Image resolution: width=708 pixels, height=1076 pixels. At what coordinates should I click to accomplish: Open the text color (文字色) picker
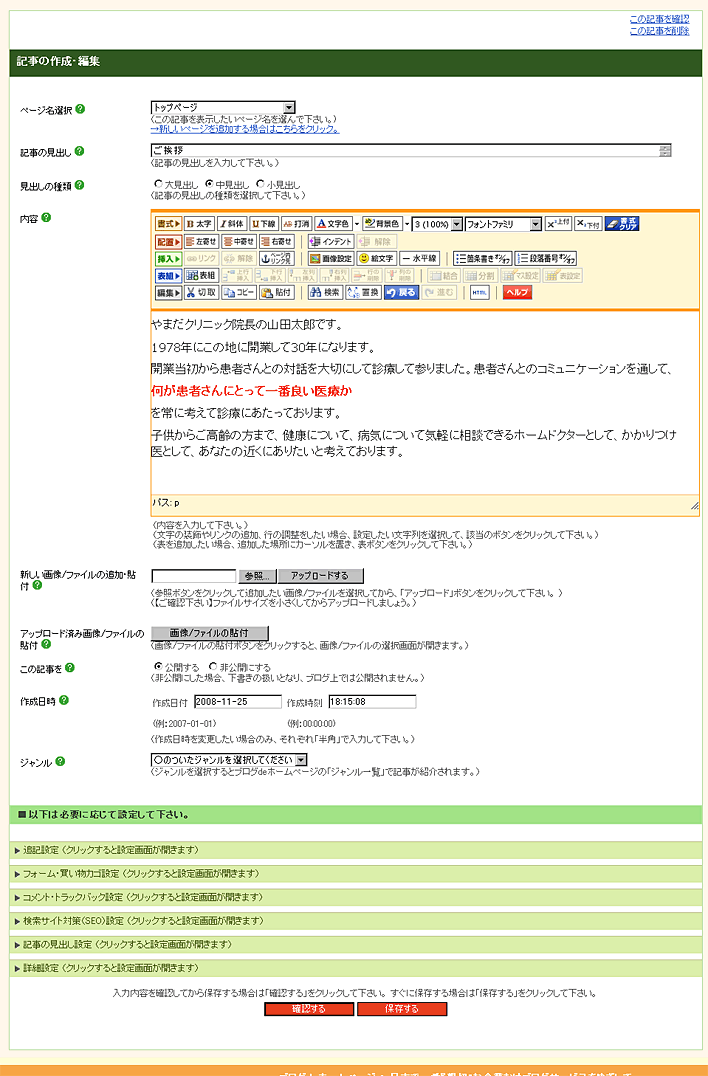point(332,224)
